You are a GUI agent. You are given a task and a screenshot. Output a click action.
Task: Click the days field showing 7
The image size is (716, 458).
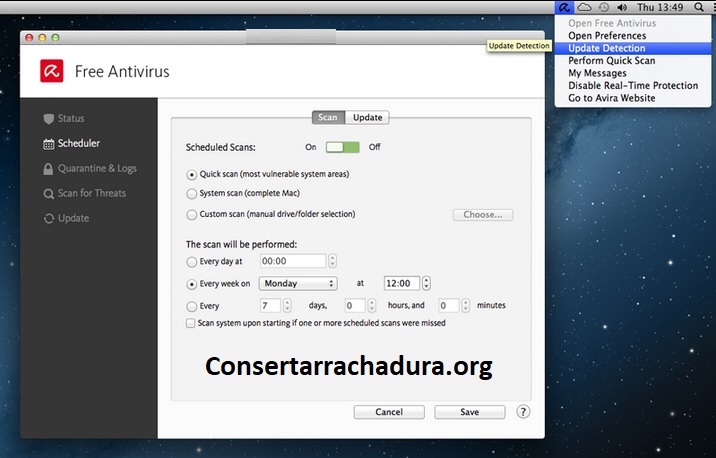(x=270, y=305)
